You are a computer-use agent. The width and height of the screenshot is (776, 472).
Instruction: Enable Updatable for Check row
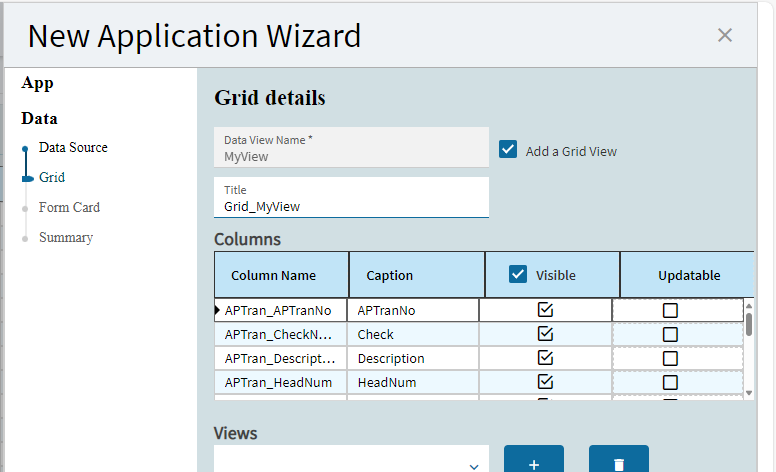[x=670, y=334]
